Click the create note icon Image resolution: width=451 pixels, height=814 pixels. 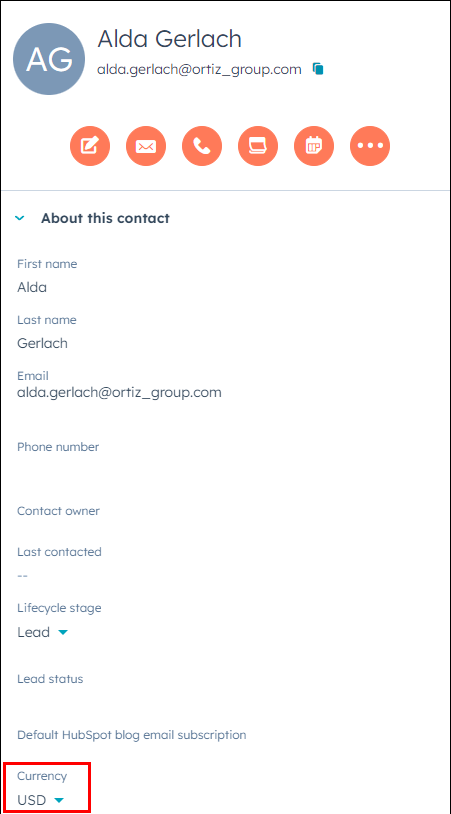tap(90, 146)
